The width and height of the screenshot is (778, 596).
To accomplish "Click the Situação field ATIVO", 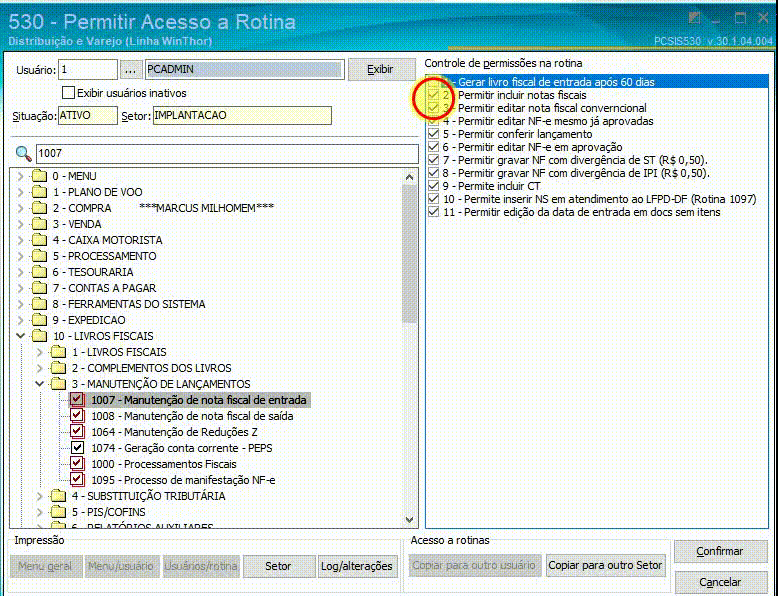I will (x=88, y=116).
